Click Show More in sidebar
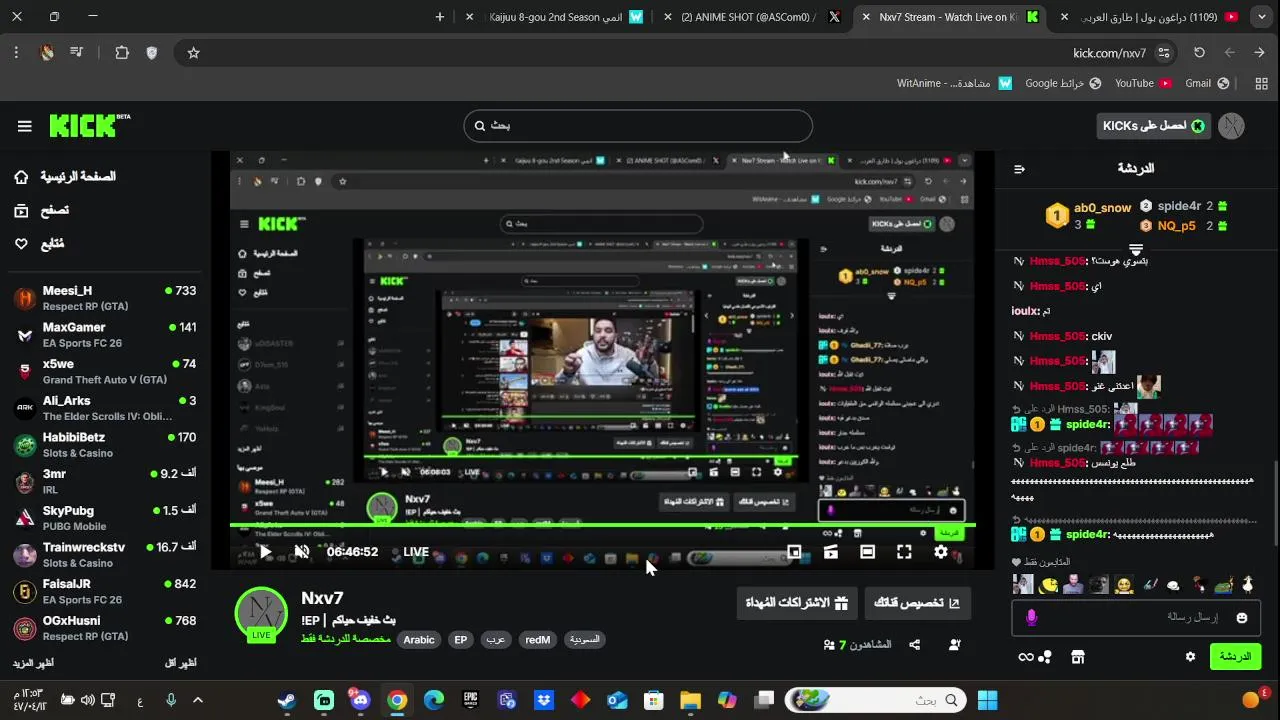This screenshot has height=720, width=1280. [33, 663]
